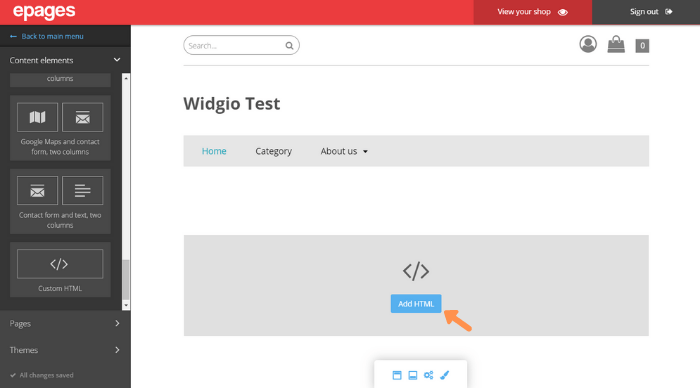Image resolution: width=700 pixels, height=389 pixels.
Task: Open the About us dropdown menu
Action: [x=344, y=151]
